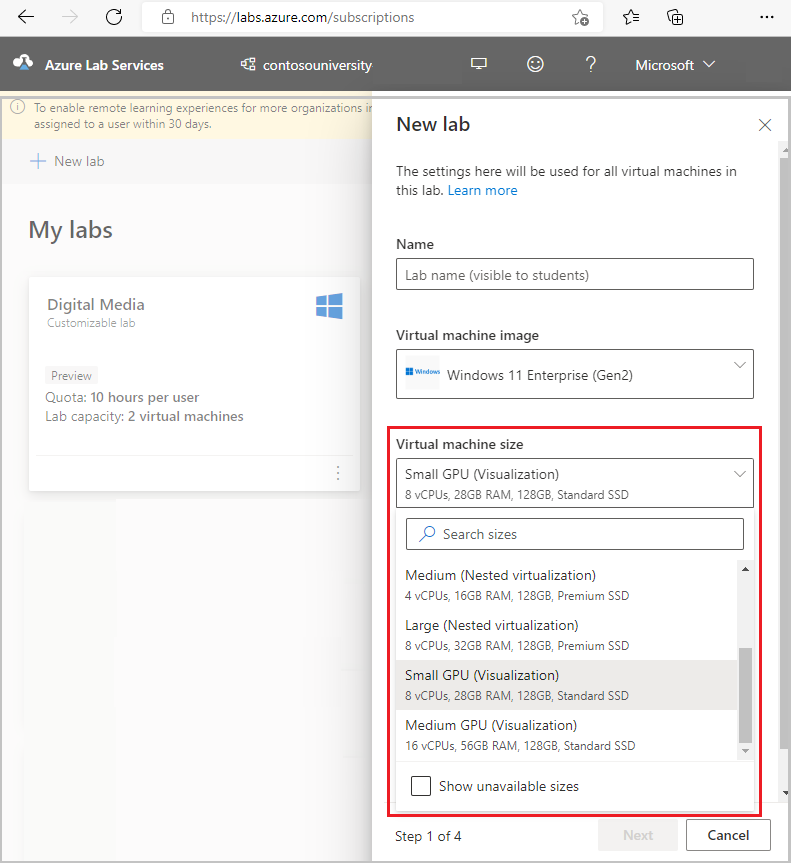
Task: Choose Small GPU (Visualization) list option
Action: pos(566,685)
